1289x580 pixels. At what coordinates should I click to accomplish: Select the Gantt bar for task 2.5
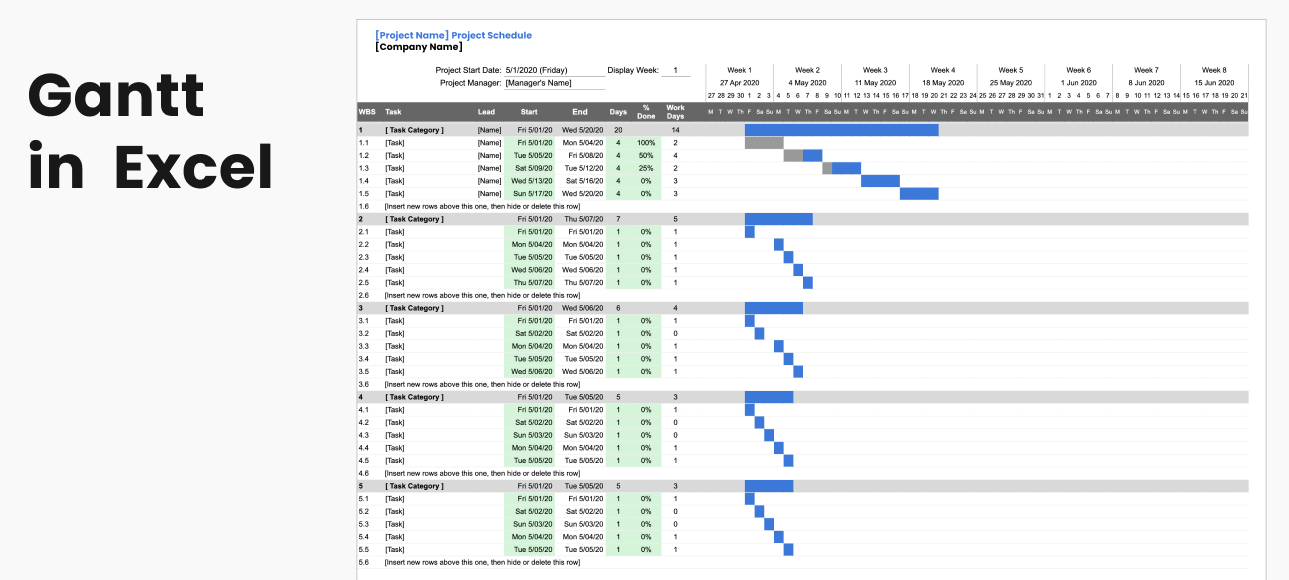(808, 283)
